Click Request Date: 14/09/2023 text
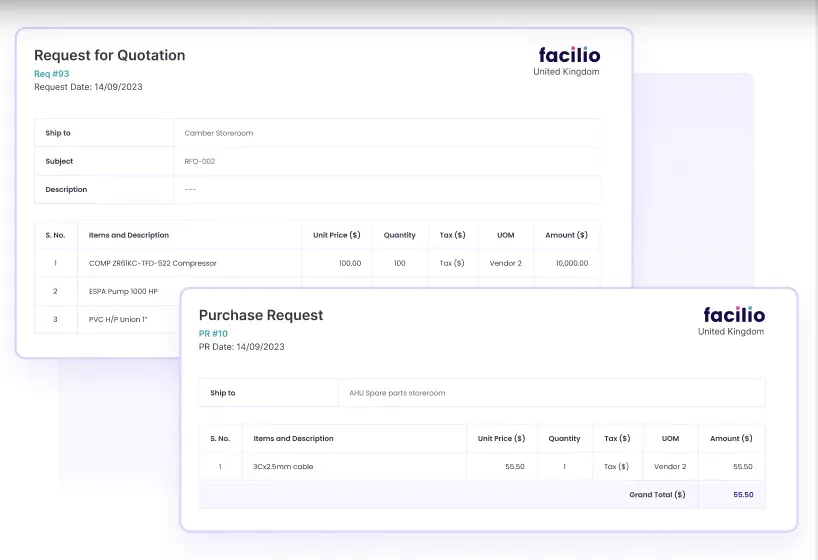Viewport: 818px width, 560px height. pyautogui.click(x=88, y=87)
